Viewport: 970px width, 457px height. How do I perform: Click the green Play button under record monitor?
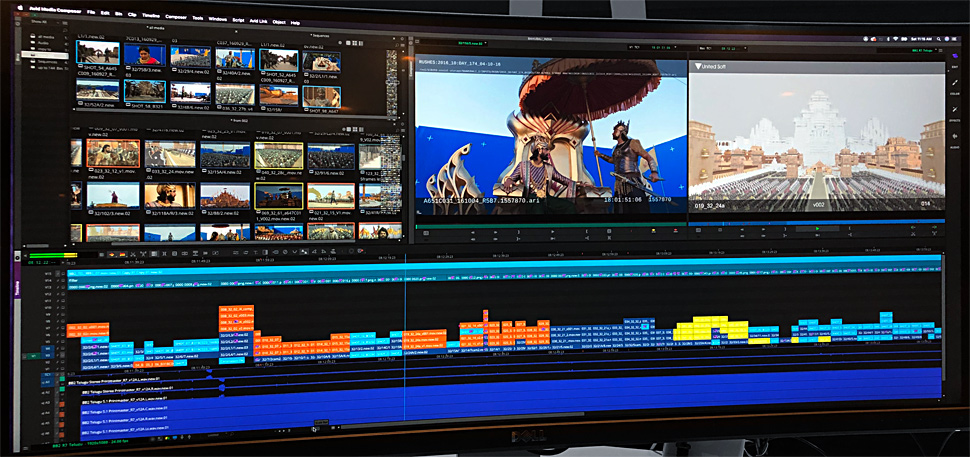(x=817, y=228)
